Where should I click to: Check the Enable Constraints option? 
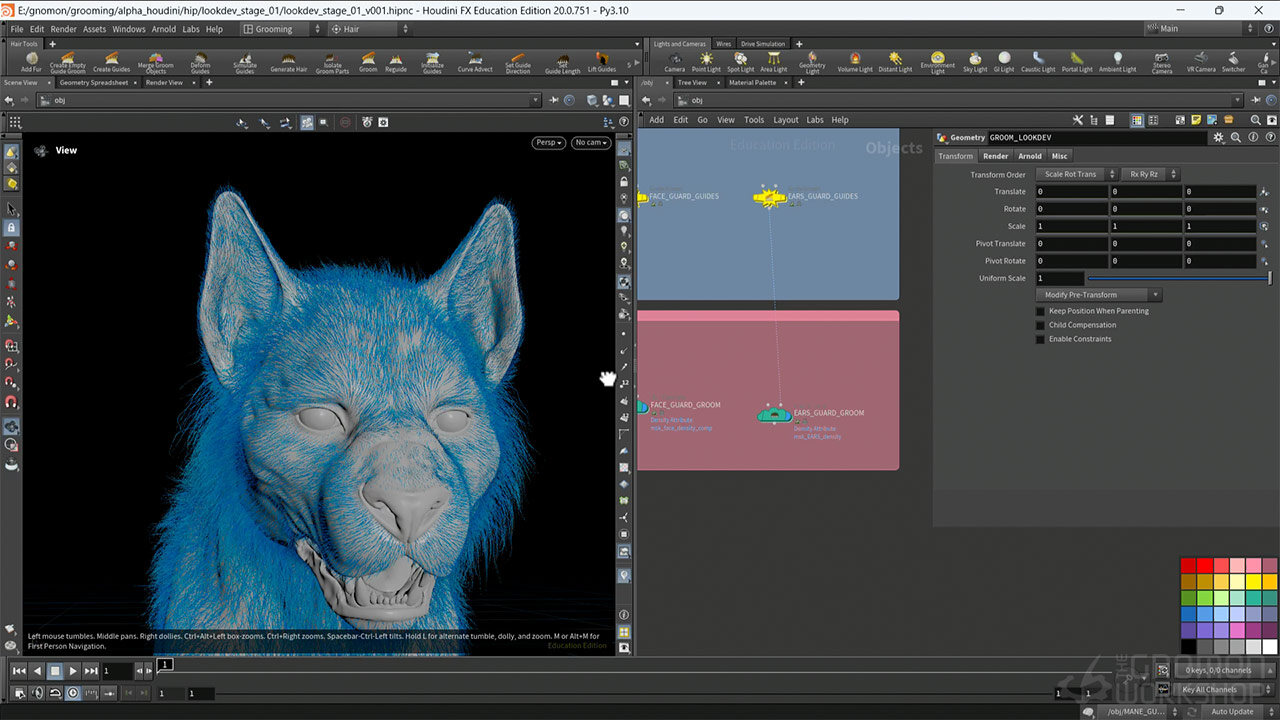tap(1040, 339)
